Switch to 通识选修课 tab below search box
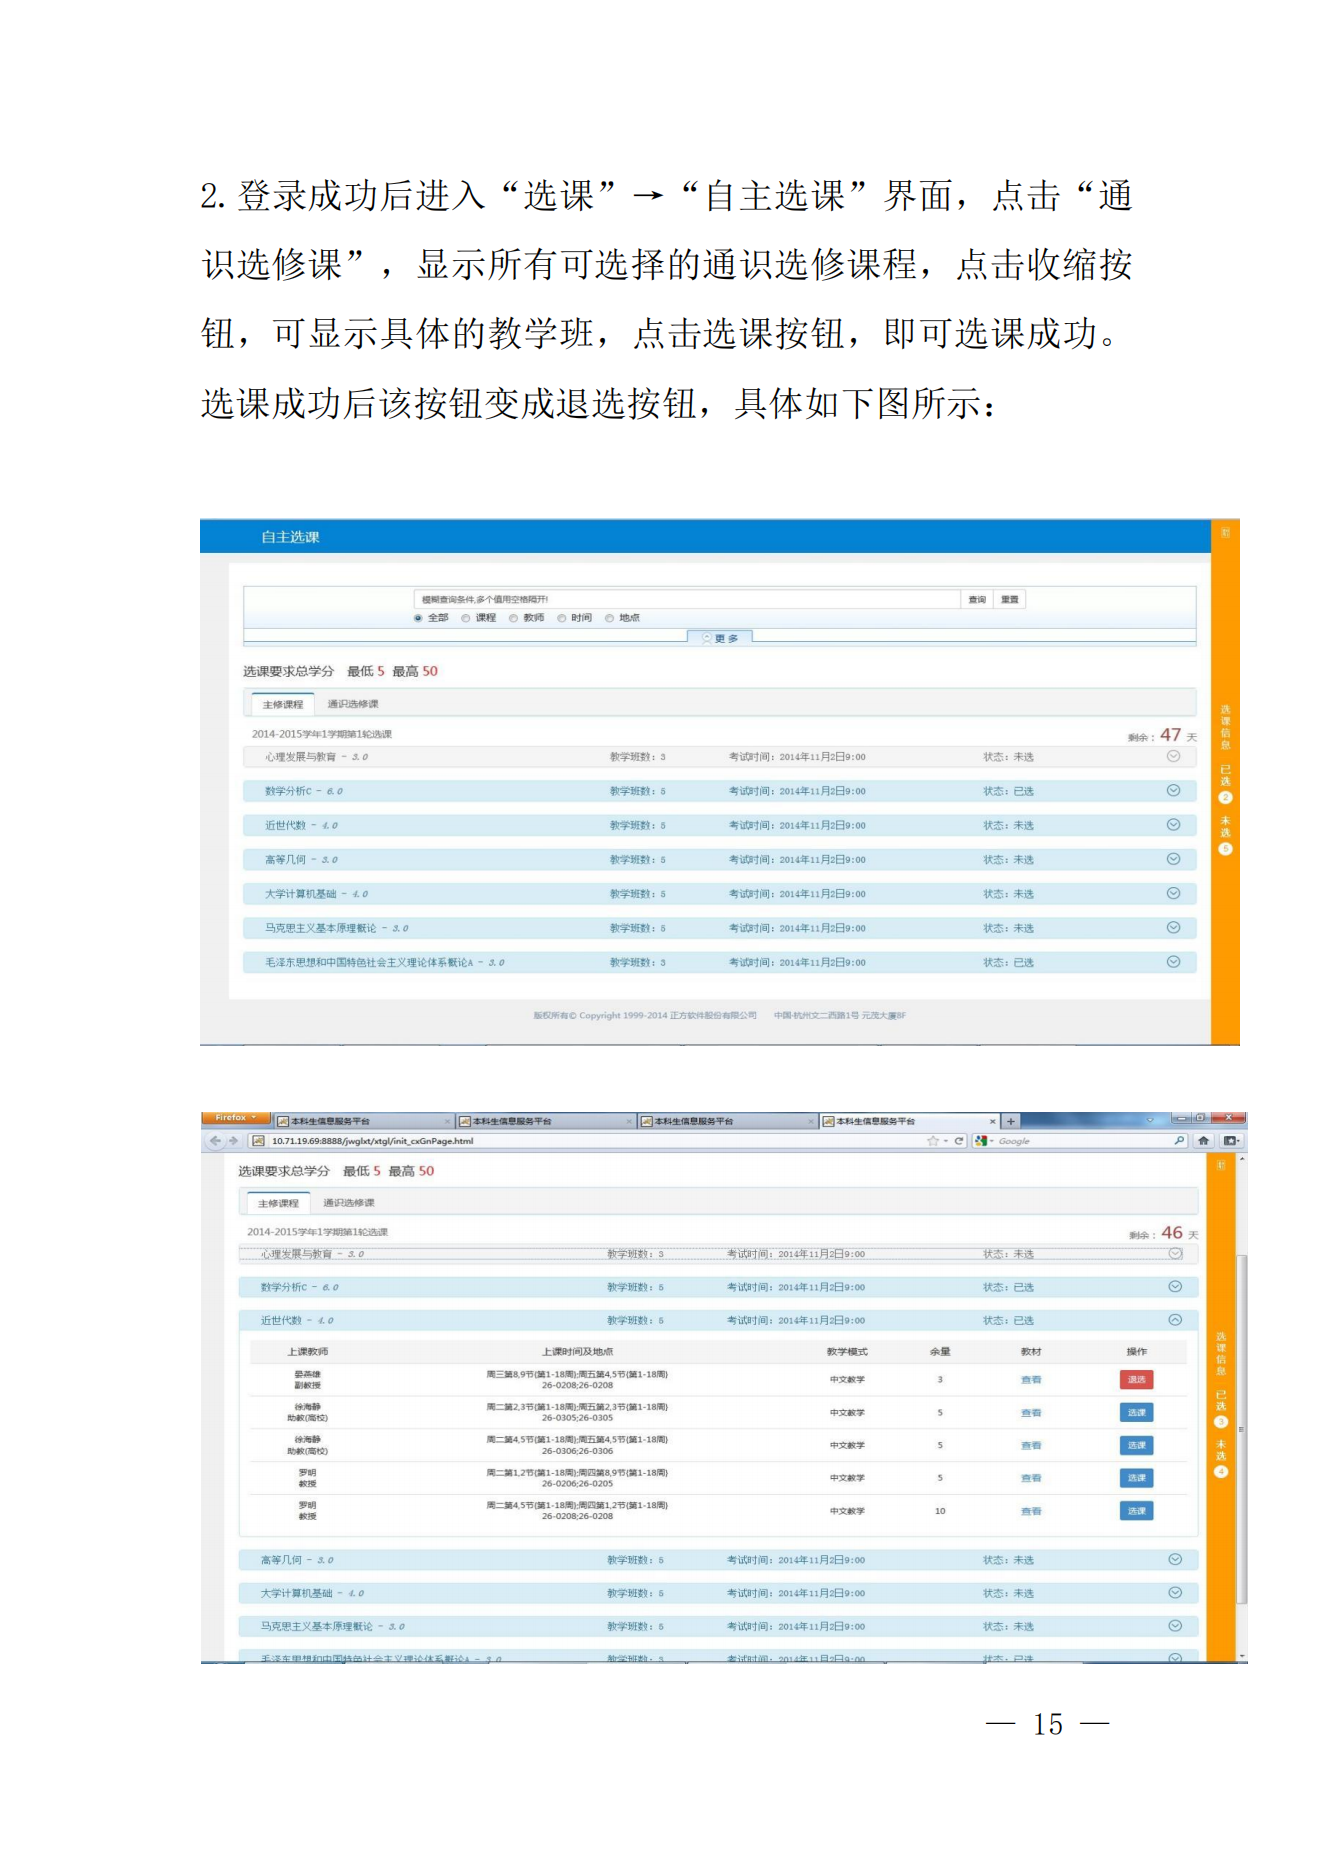 coord(353,704)
